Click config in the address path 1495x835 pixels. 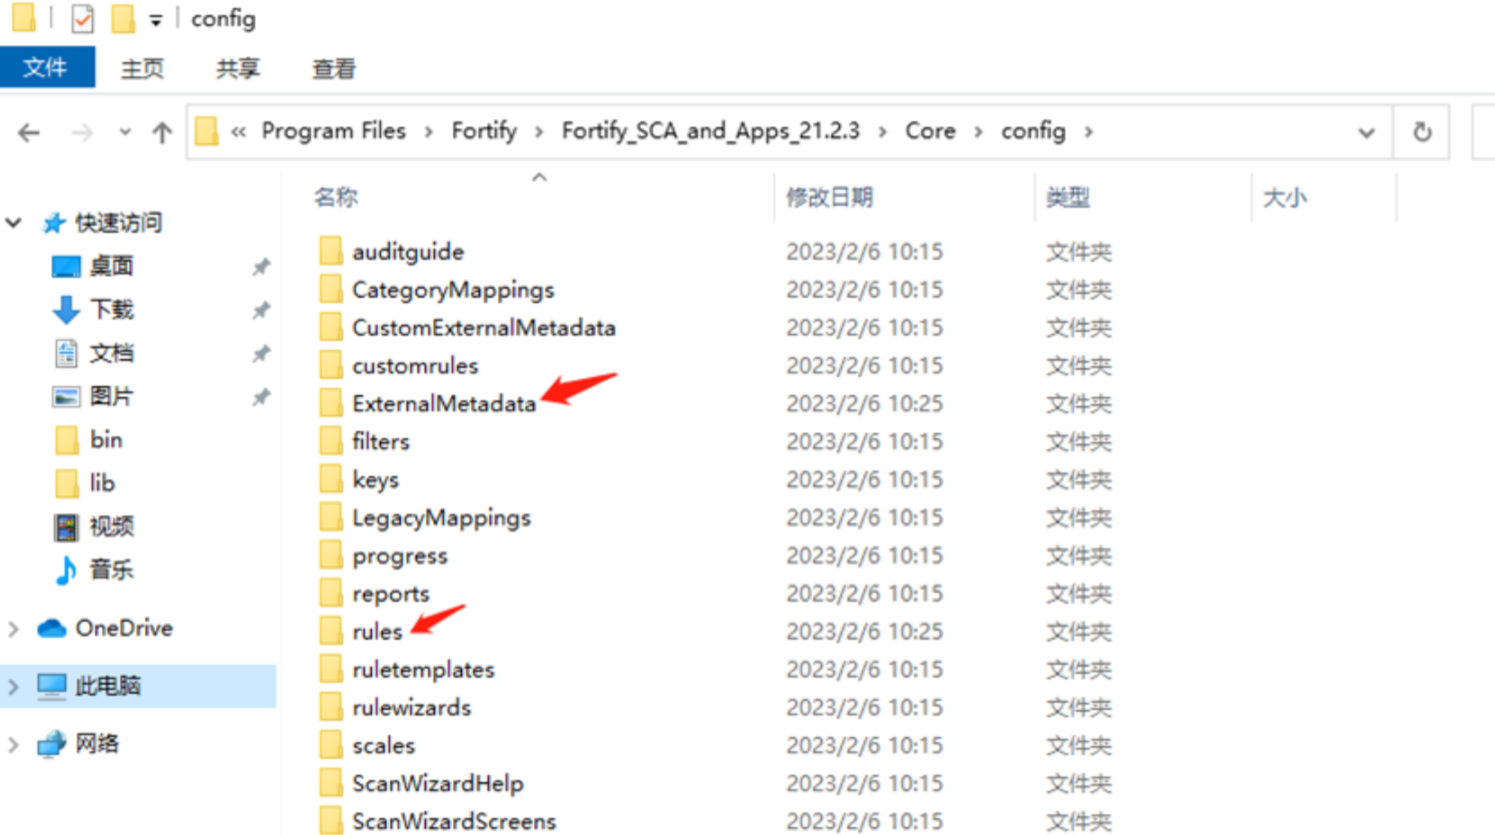[1033, 131]
